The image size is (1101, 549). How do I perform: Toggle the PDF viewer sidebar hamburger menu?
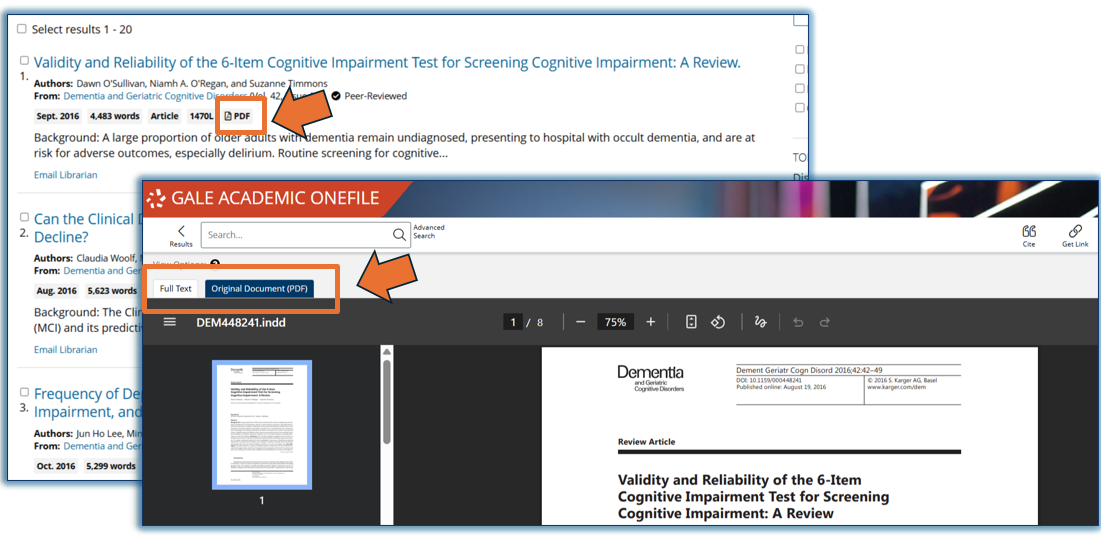(169, 322)
